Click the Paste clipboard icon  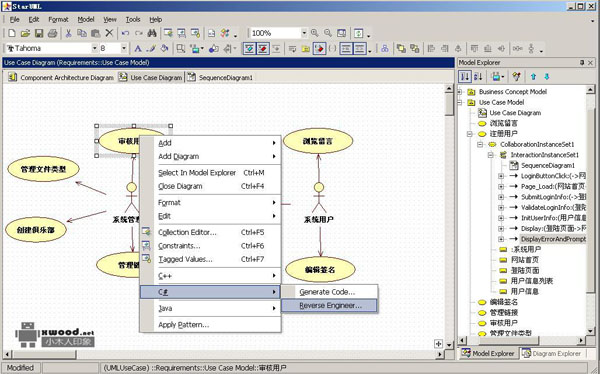coord(95,33)
